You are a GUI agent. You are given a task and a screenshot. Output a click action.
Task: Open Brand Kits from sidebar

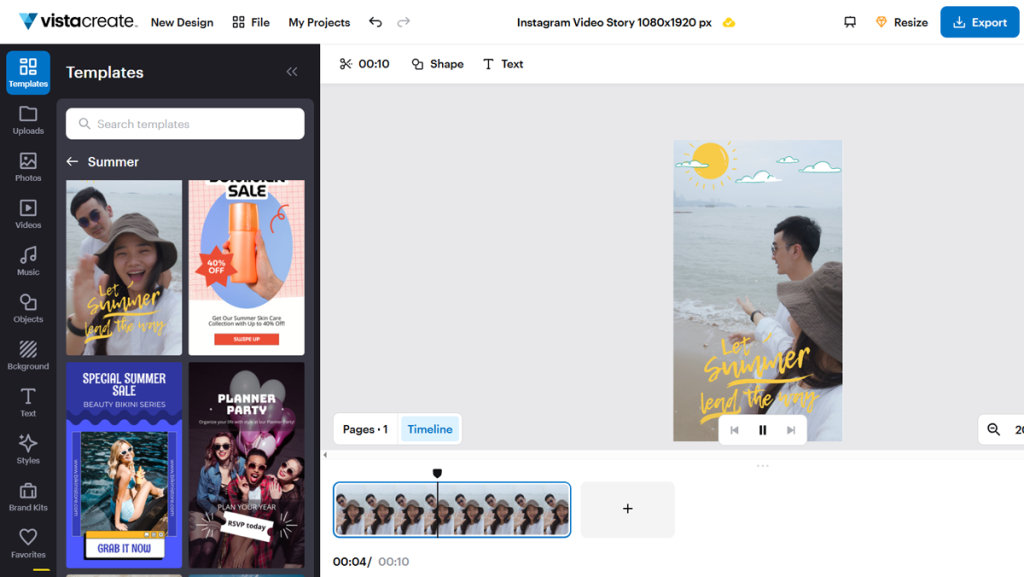[x=28, y=495]
